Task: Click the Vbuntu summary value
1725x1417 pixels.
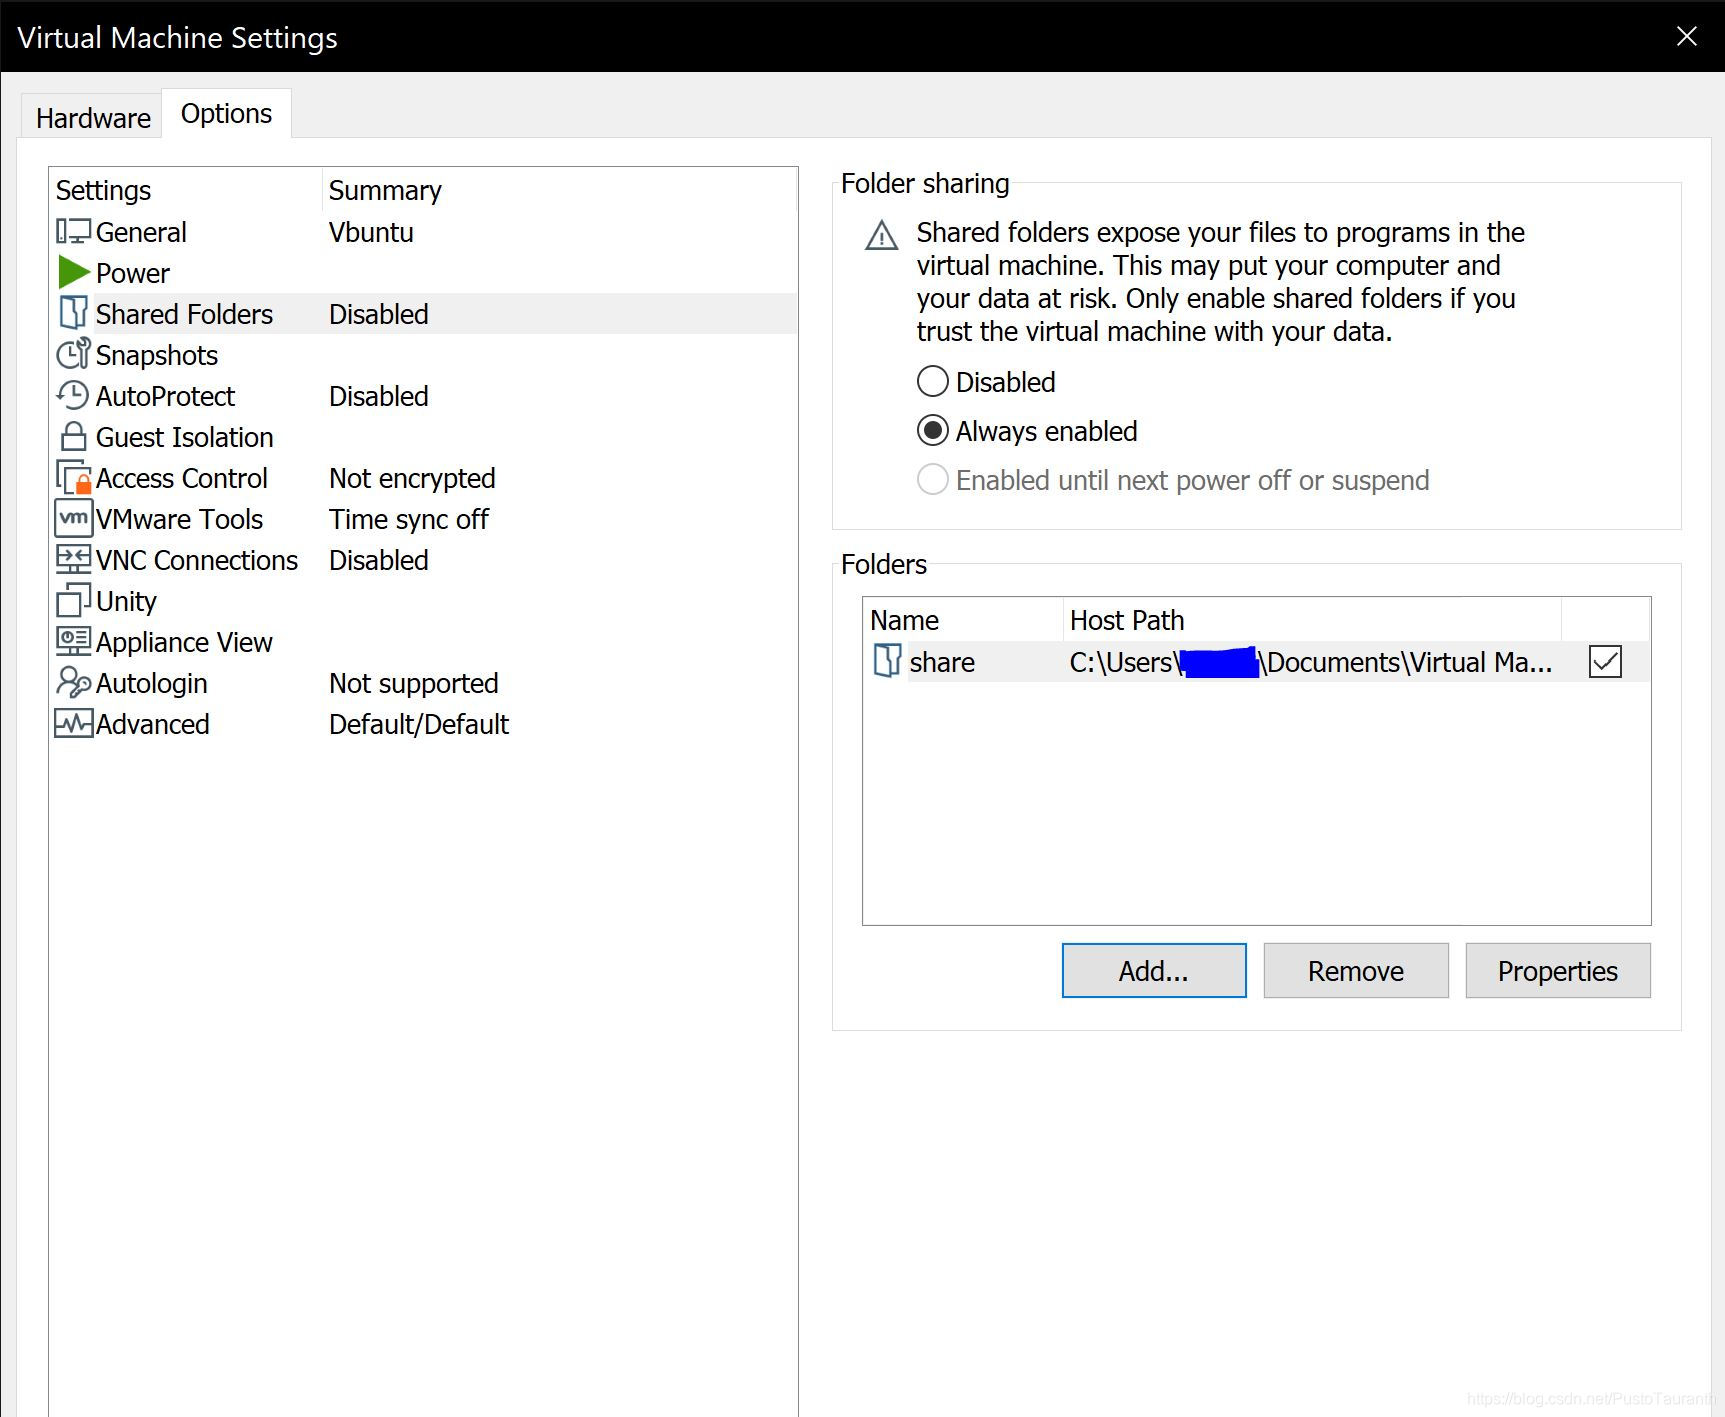Action: coord(371,232)
